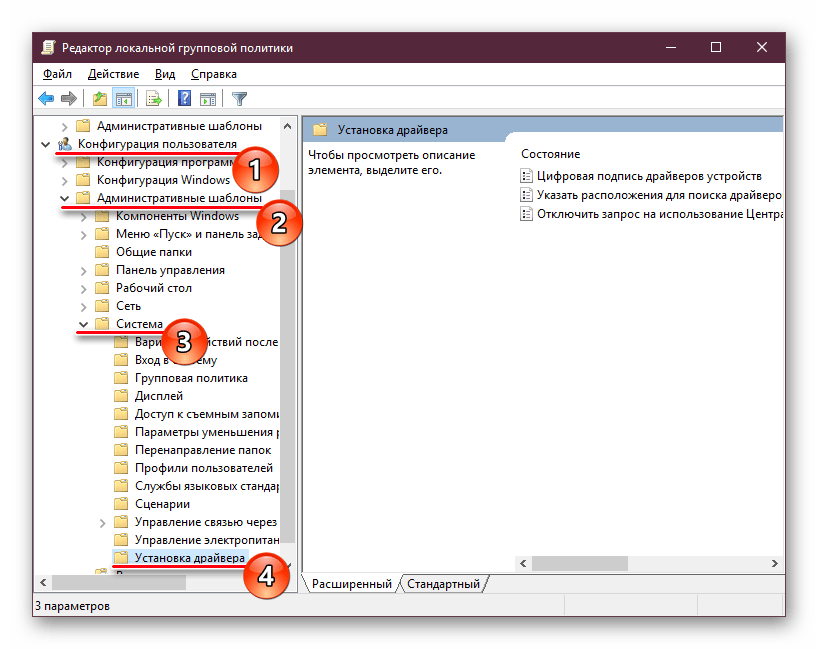Select the Групповая политика folder
This screenshot has width=818, height=649.
(x=191, y=378)
